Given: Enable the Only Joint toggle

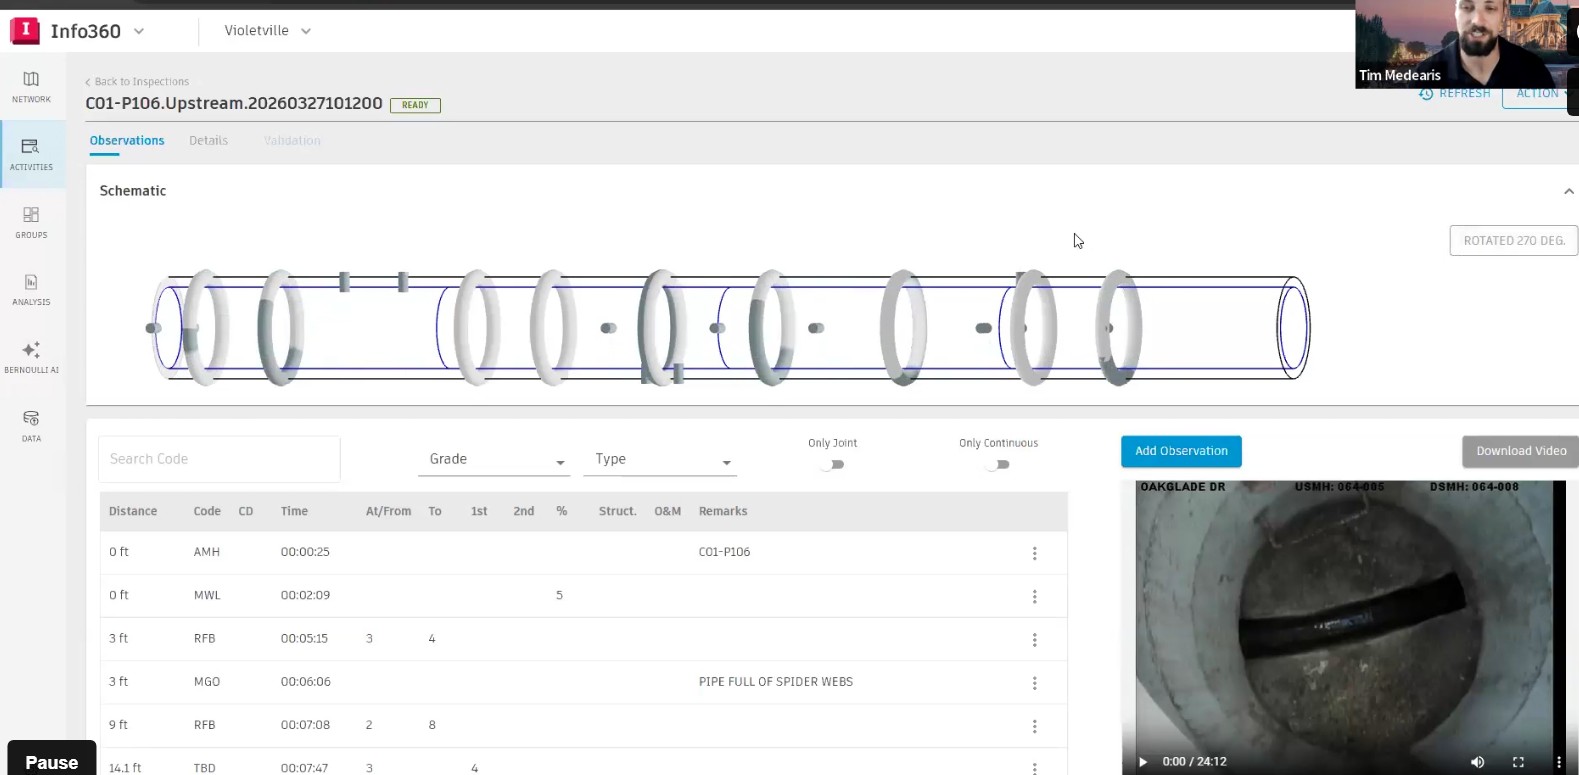Looking at the screenshot, I should [832, 464].
